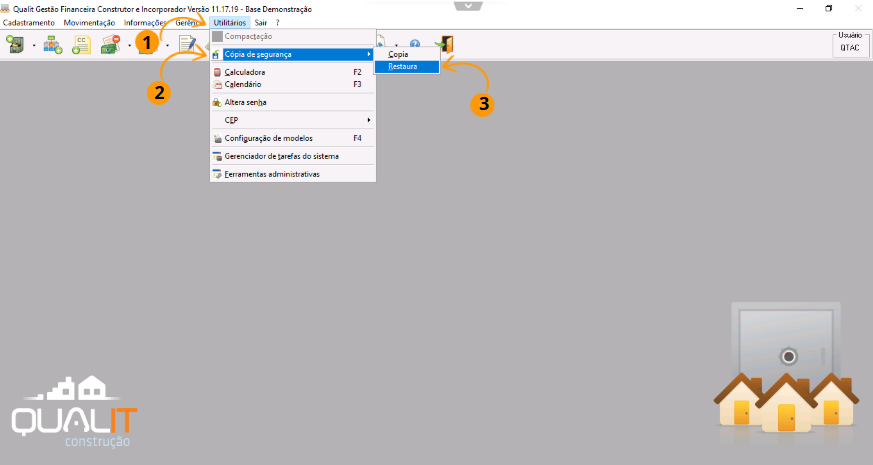Screen dimensions: 873x465
Task: Click the QTAC user field
Action: pos(850,48)
